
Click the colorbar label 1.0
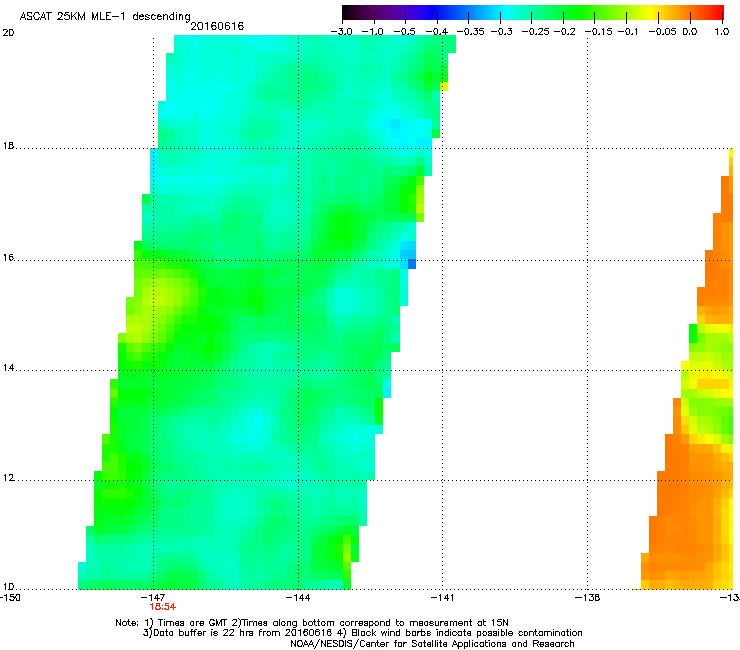point(722,32)
